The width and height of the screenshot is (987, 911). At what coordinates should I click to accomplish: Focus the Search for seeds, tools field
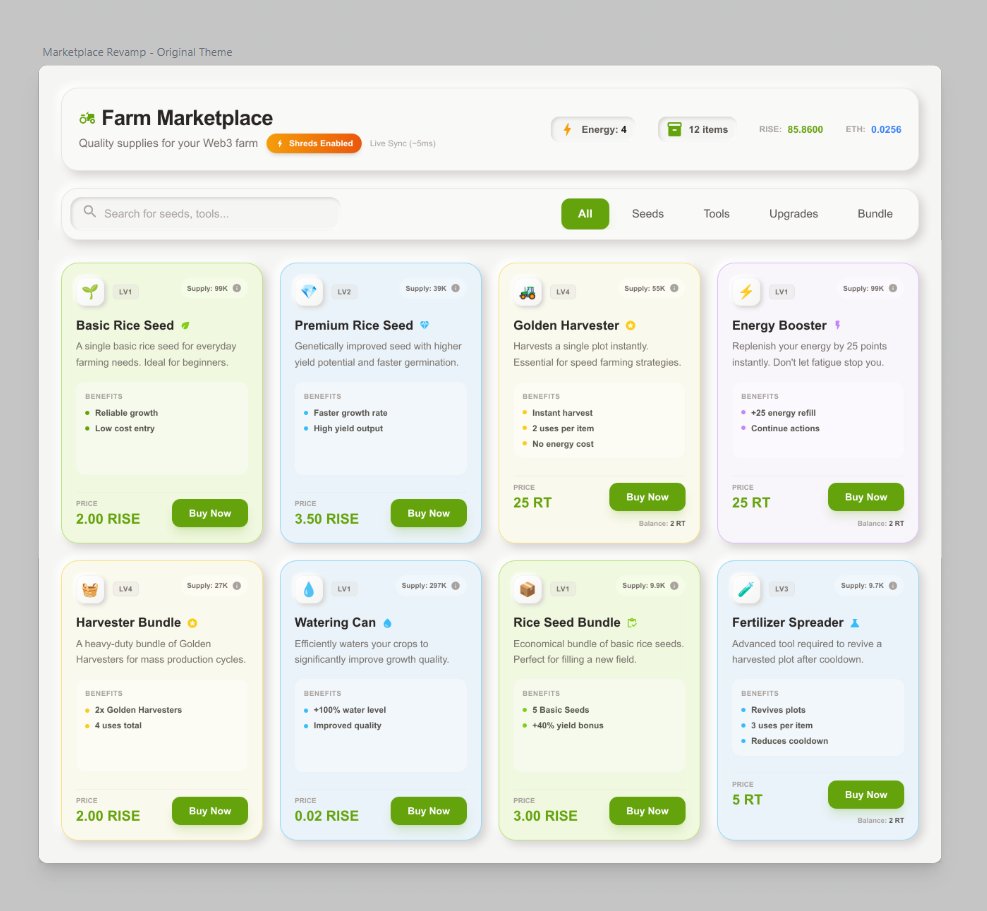(205, 213)
